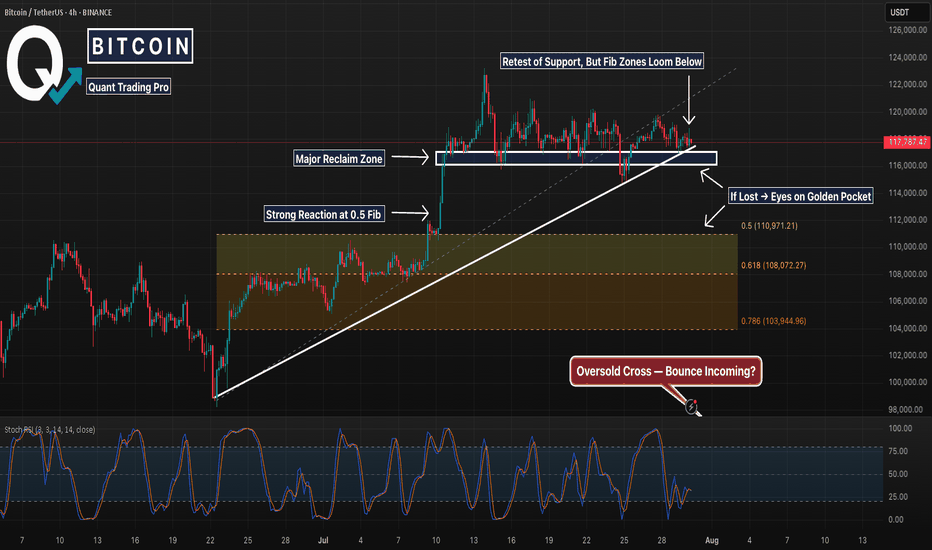Click 108,000.00 on the price axis
The image size is (932, 550).
point(908,274)
